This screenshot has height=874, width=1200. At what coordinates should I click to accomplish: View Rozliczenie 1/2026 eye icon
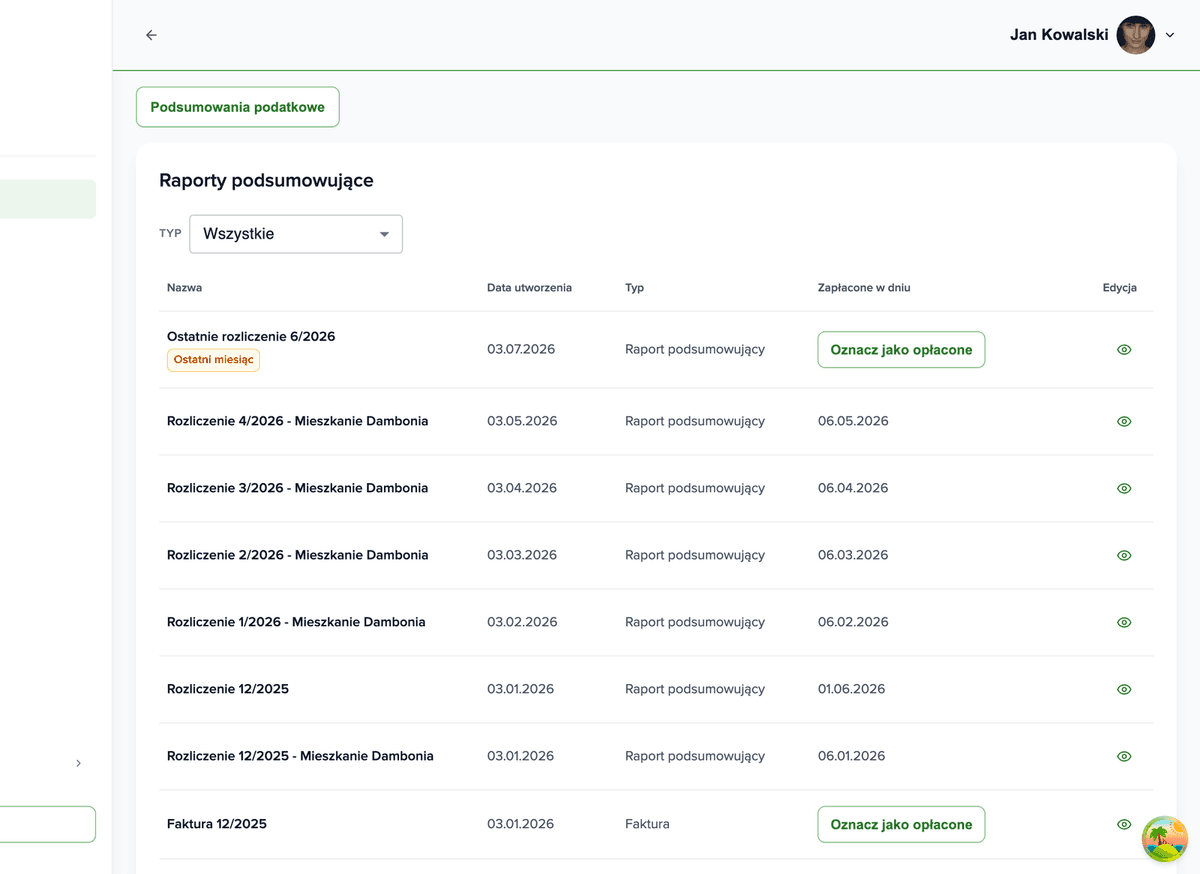coord(1124,622)
